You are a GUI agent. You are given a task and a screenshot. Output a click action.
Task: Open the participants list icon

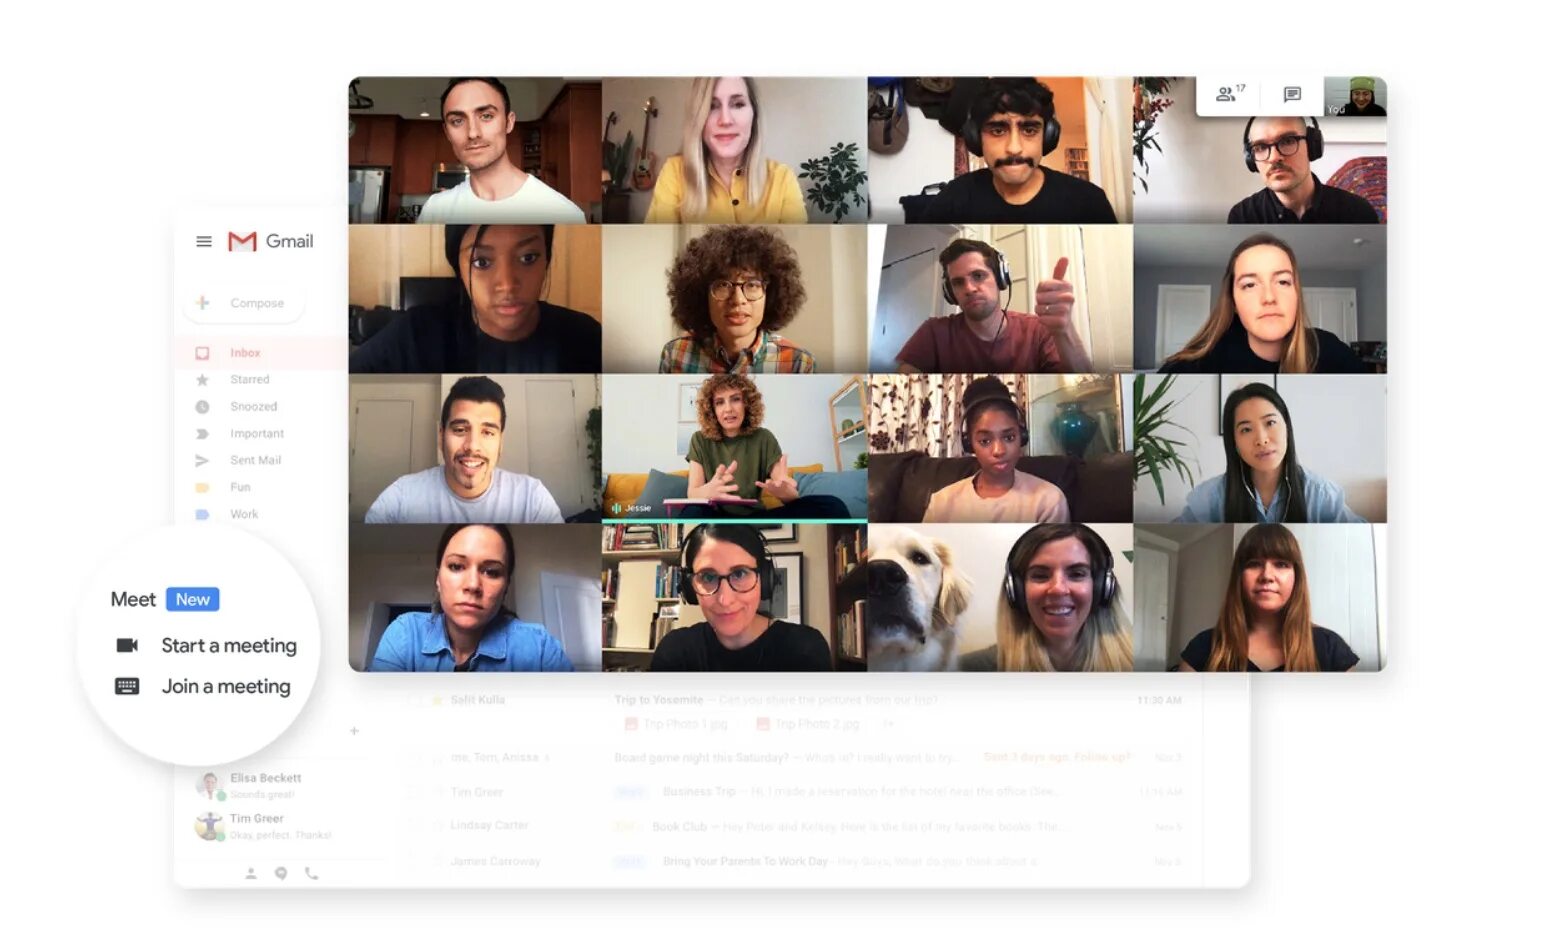[x=1229, y=94]
